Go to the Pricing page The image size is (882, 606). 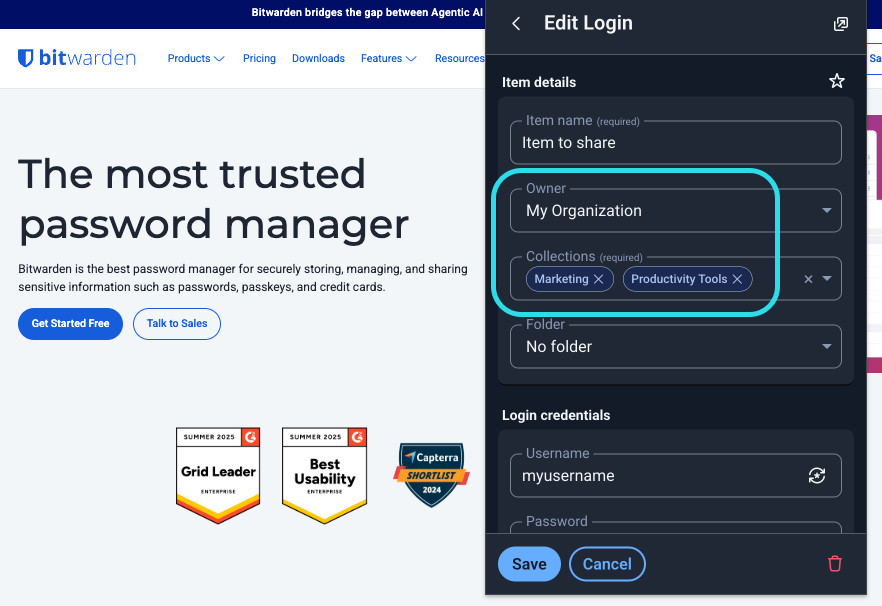click(x=259, y=59)
